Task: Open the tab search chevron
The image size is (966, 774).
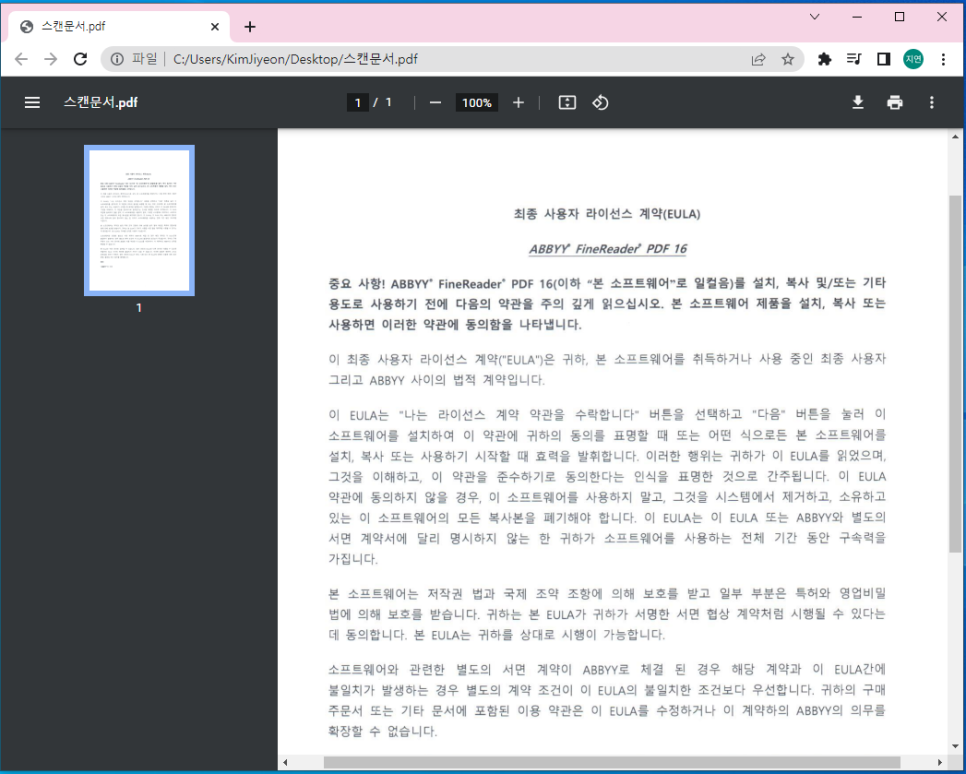Action: coord(814,17)
